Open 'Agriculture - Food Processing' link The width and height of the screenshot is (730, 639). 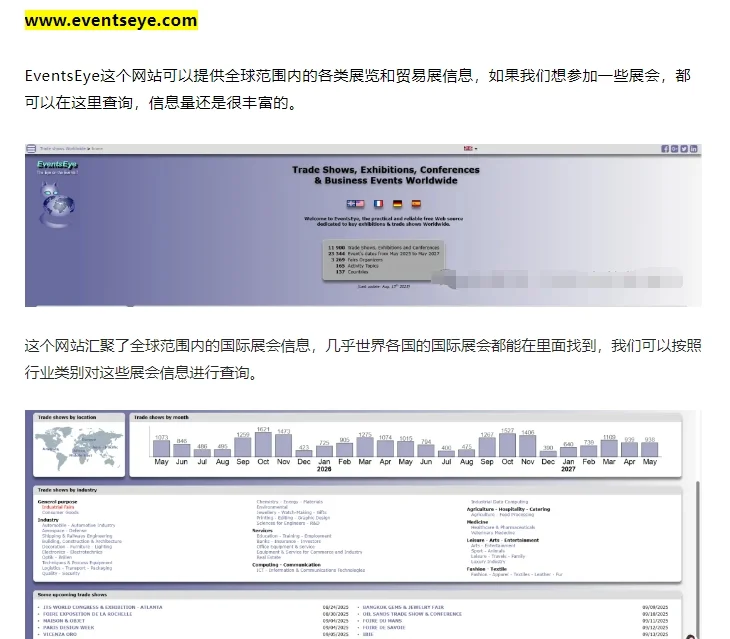pos(503,515)
